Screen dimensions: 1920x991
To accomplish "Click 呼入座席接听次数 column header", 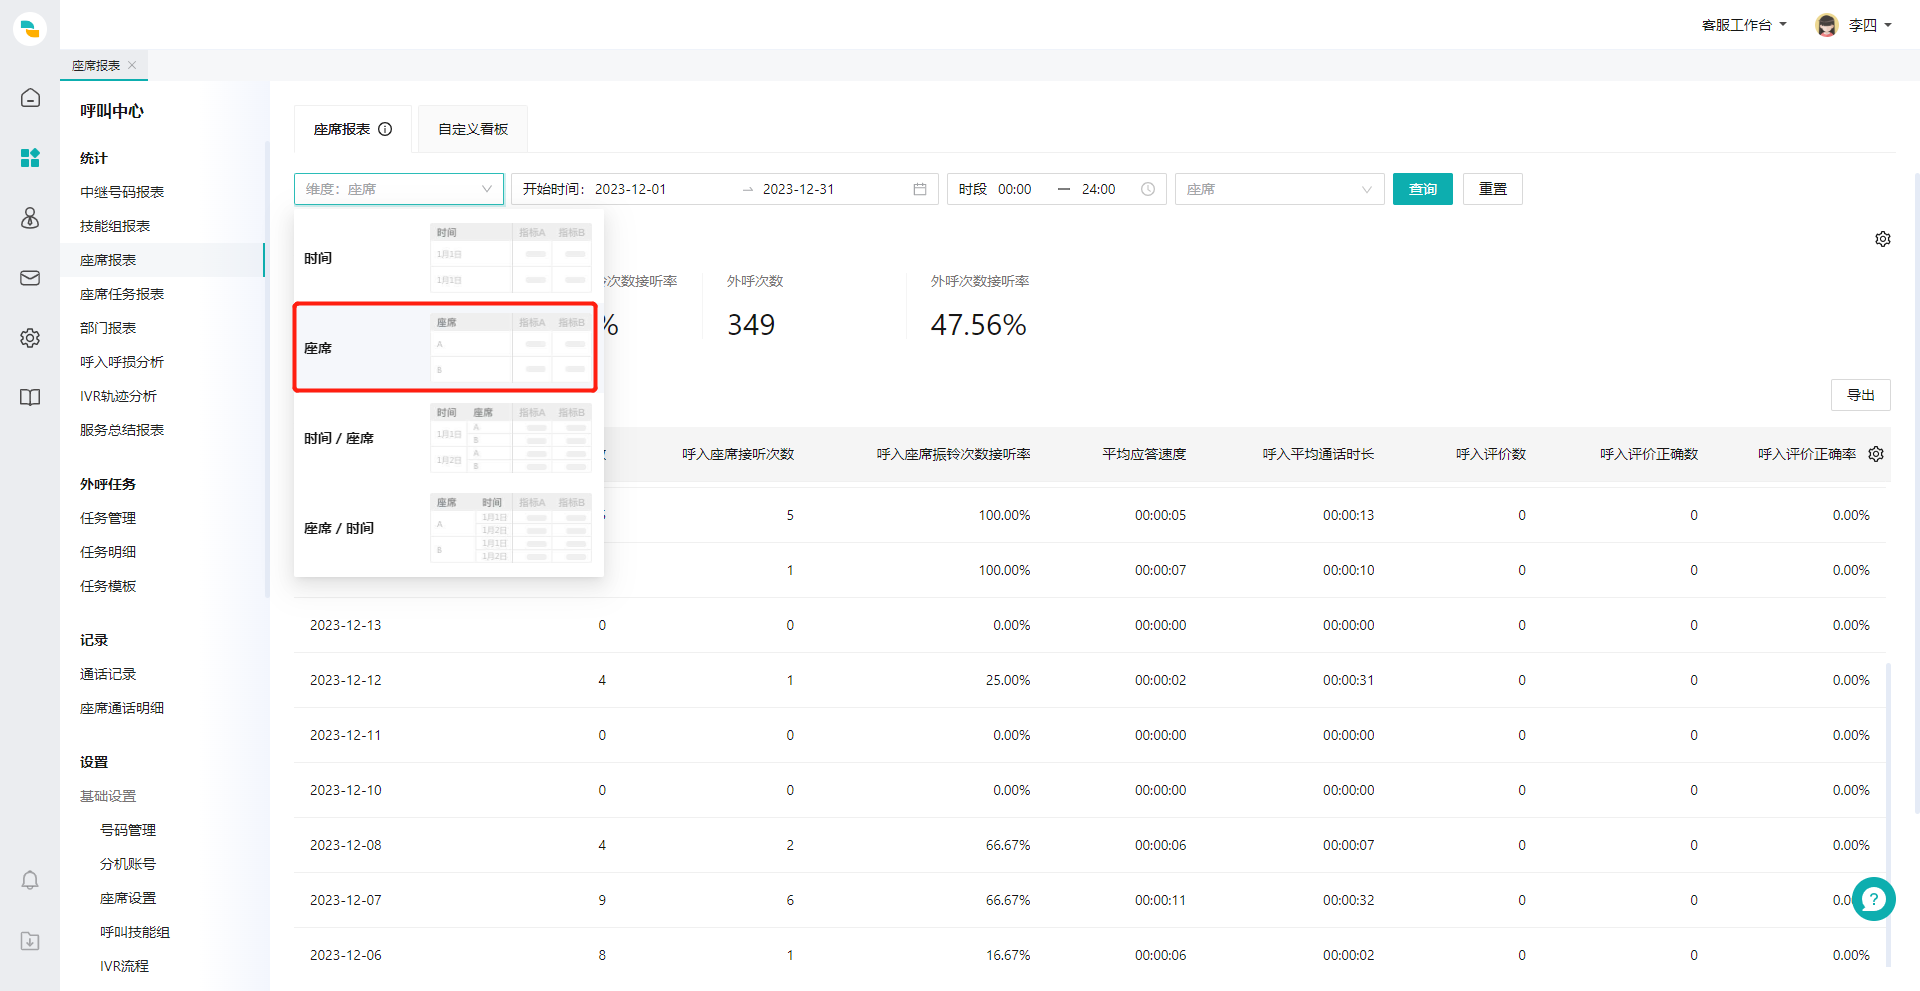I will coord(738,454).
